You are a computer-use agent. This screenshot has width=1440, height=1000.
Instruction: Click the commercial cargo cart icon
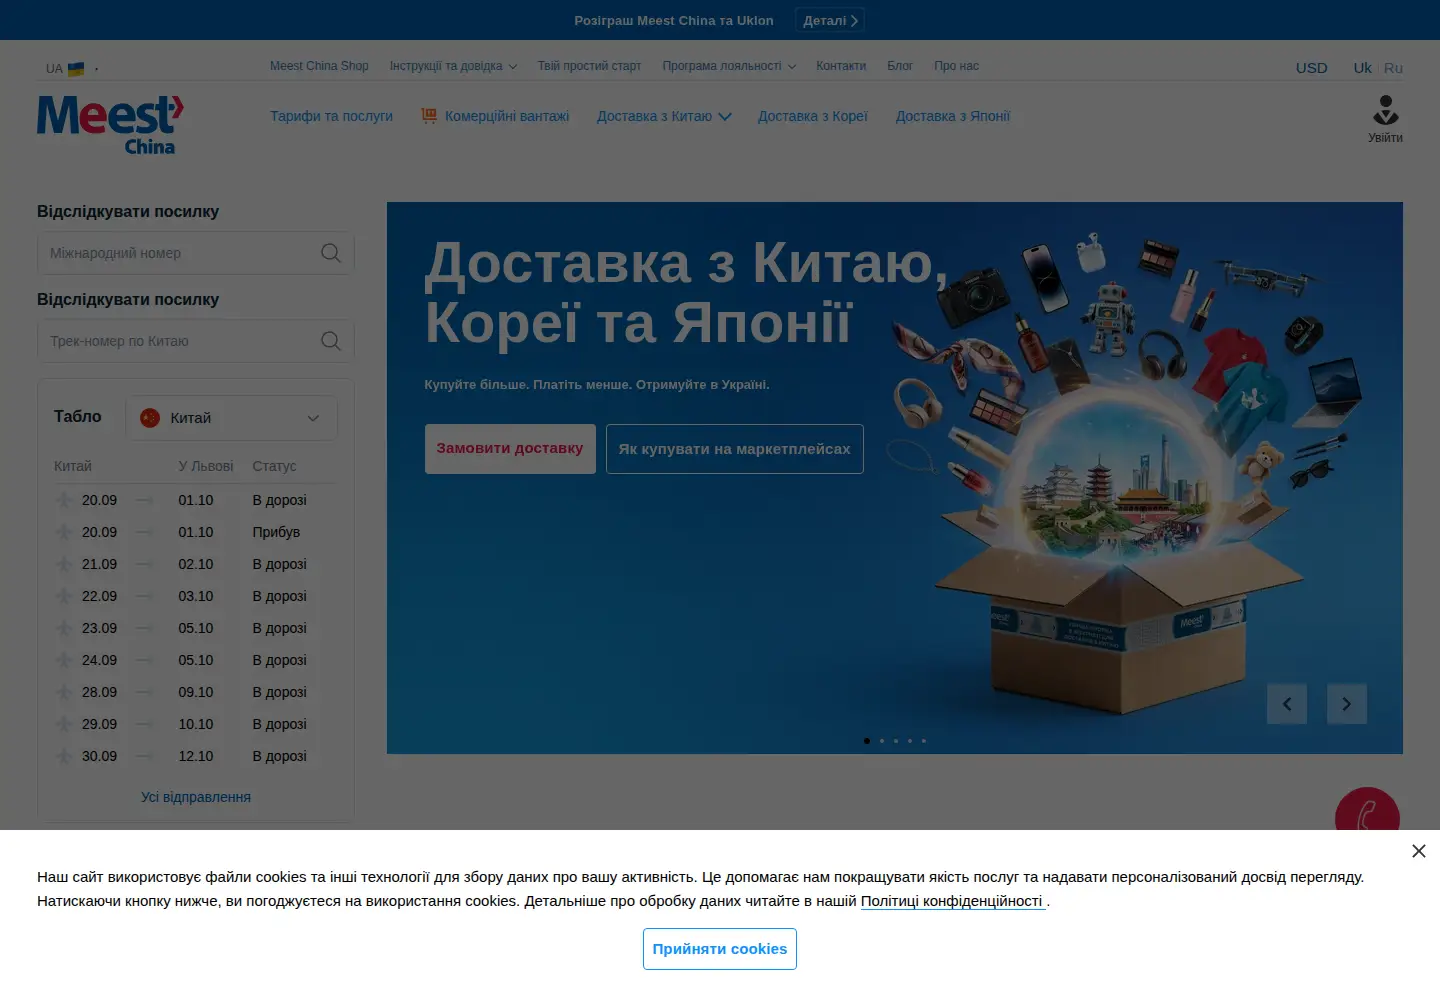click(x=429, y=116)
